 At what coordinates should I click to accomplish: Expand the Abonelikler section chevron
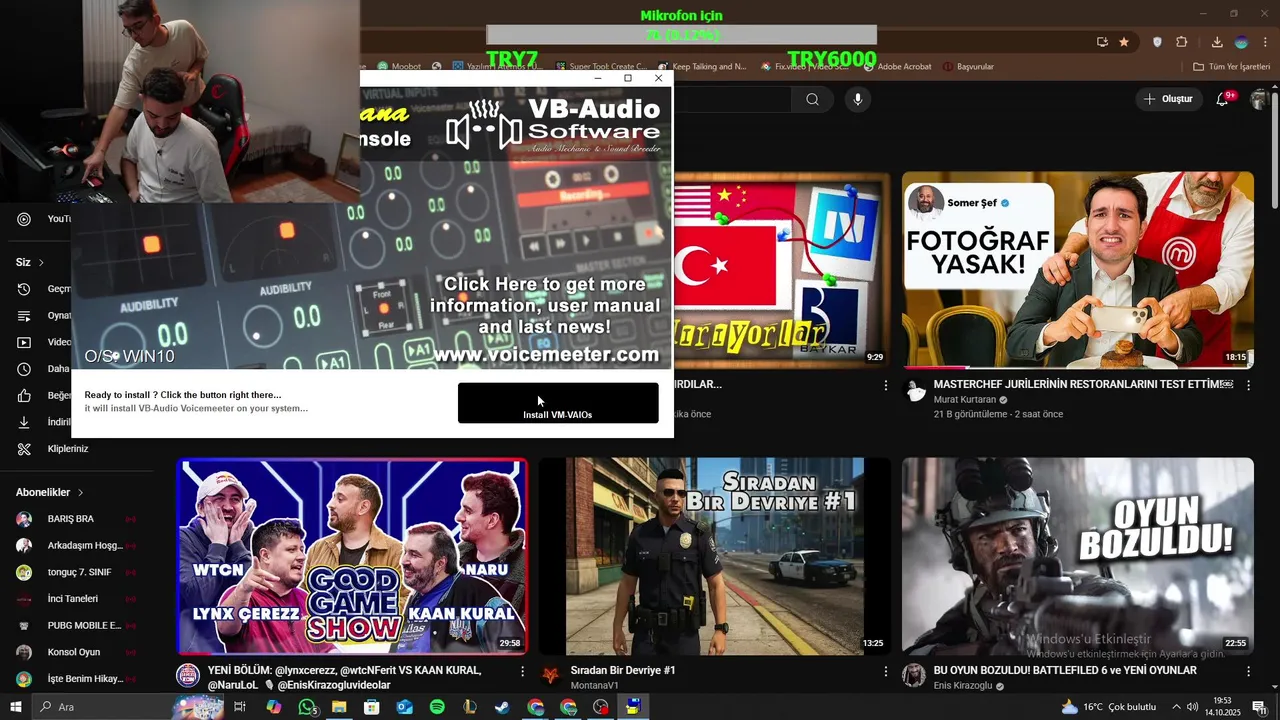point(80,492)
